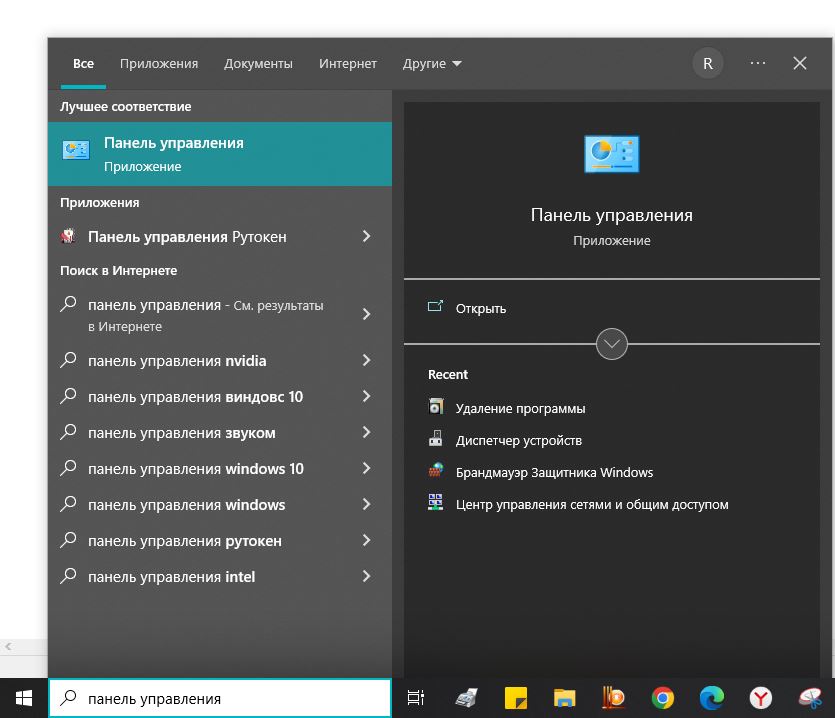This screenshot has height=718, width=835.
Task: Click the user account avatar R
Action: click(708, 63)
